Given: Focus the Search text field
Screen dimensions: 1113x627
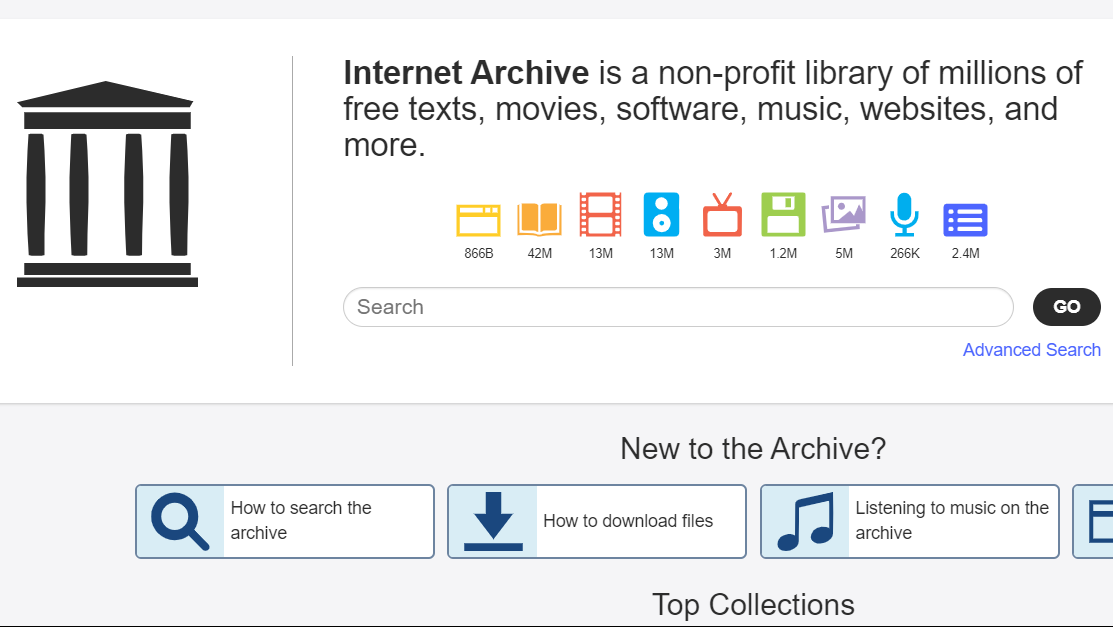Looking at the screenshot, I should click(x=678, y=307).
